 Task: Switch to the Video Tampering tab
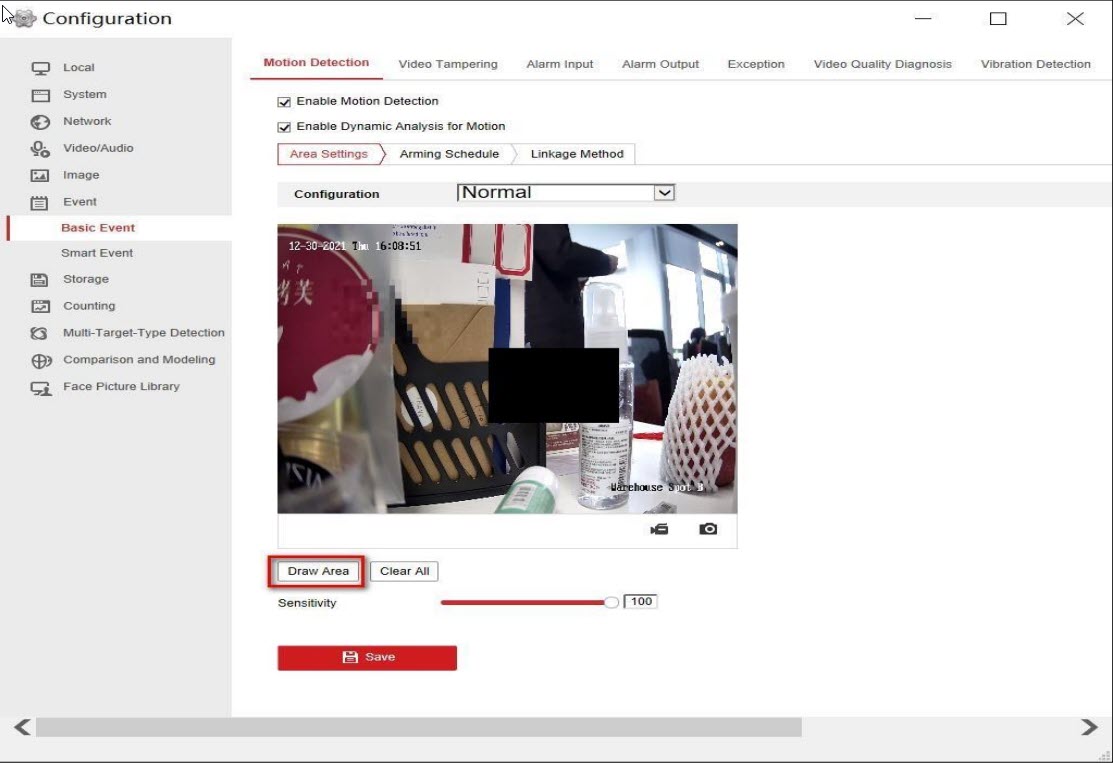pyautogui.click(x=447, y=64)
